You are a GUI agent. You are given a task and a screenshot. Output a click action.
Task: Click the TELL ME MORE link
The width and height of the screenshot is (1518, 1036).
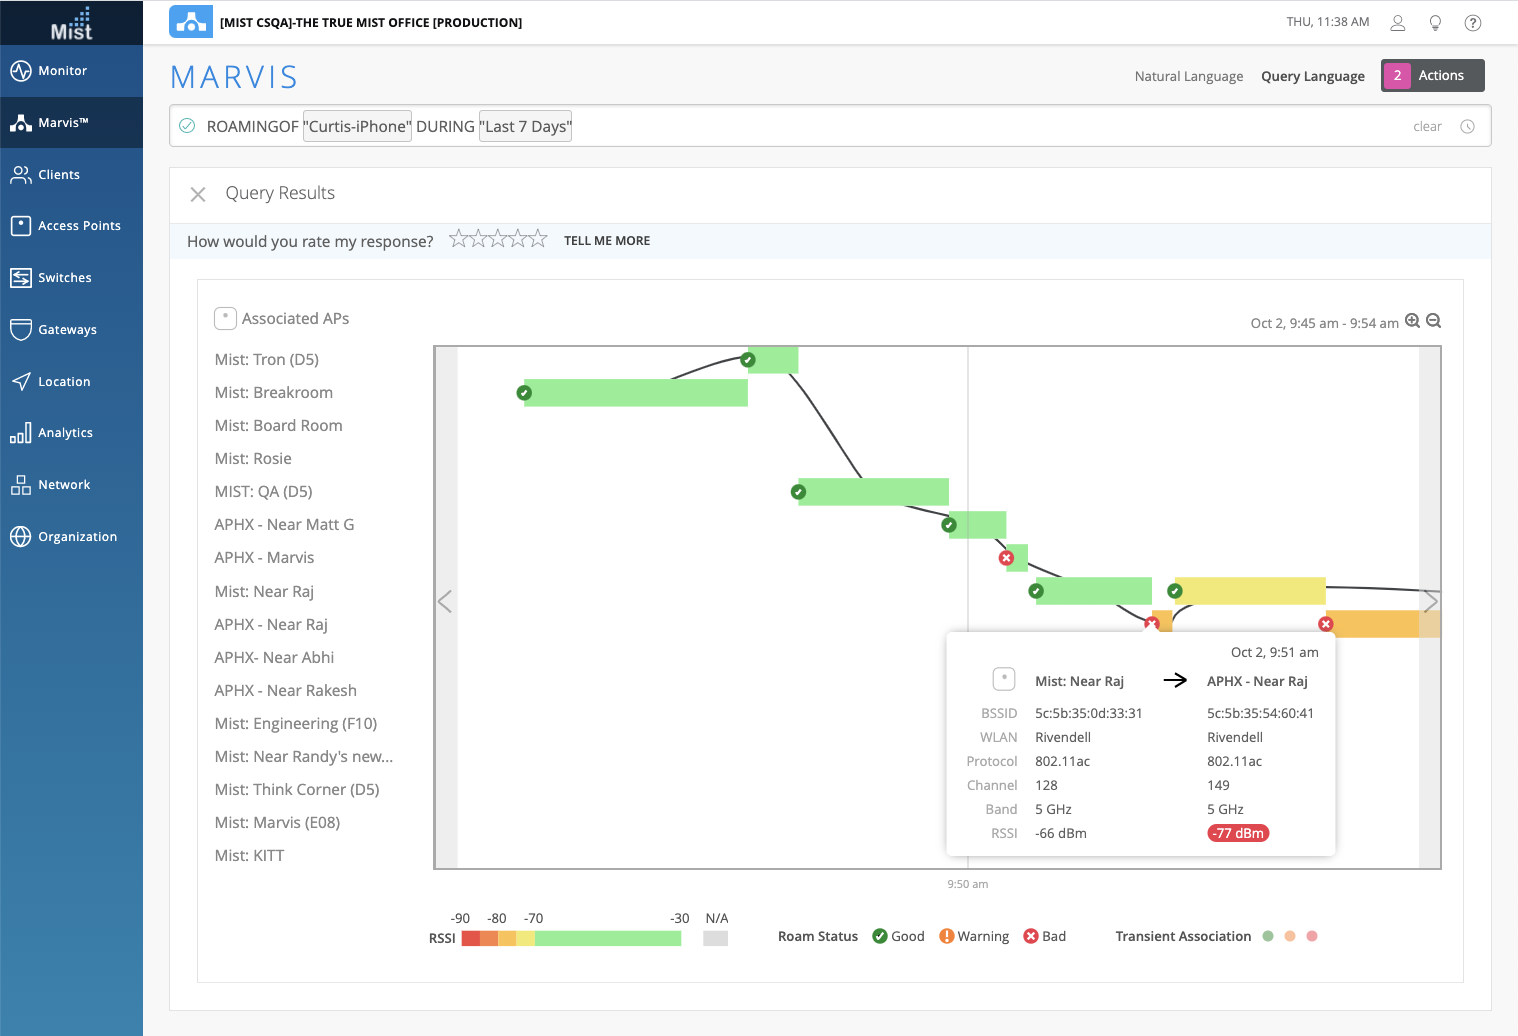click(x=606, y=241)
